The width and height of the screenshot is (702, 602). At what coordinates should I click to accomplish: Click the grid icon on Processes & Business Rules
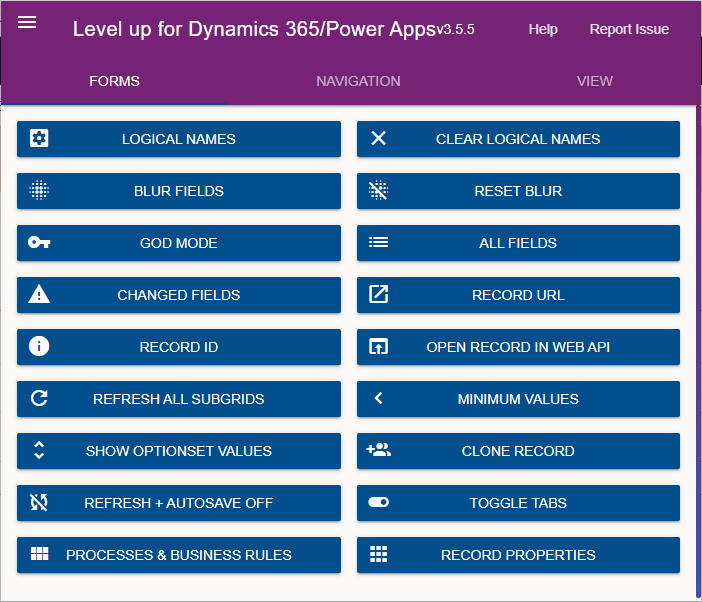tap(39, 554)
